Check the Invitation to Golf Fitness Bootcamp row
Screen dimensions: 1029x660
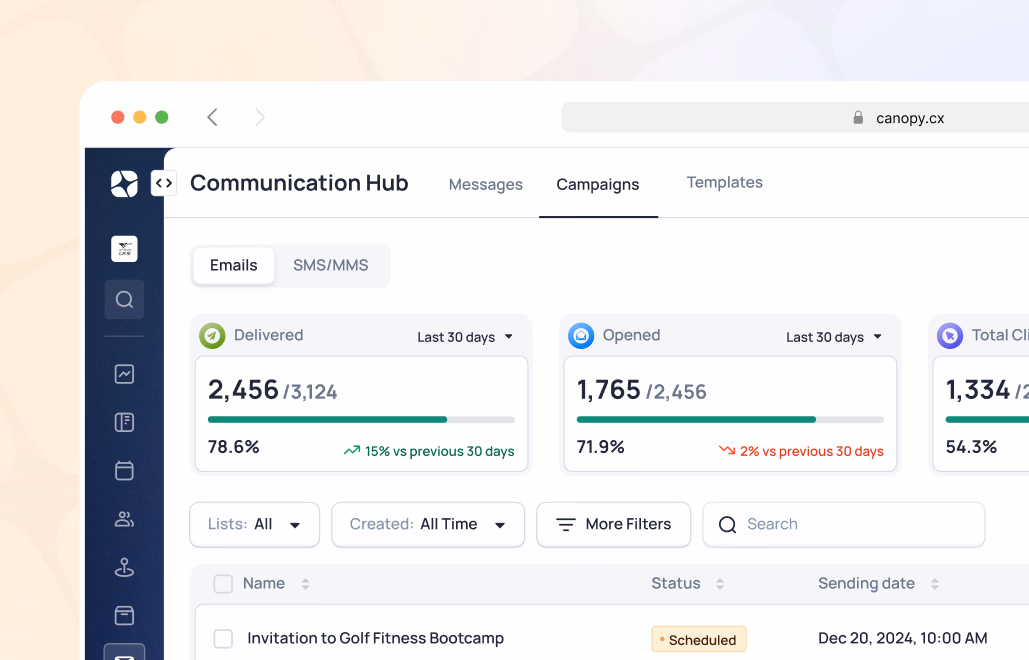click(223, 638)
